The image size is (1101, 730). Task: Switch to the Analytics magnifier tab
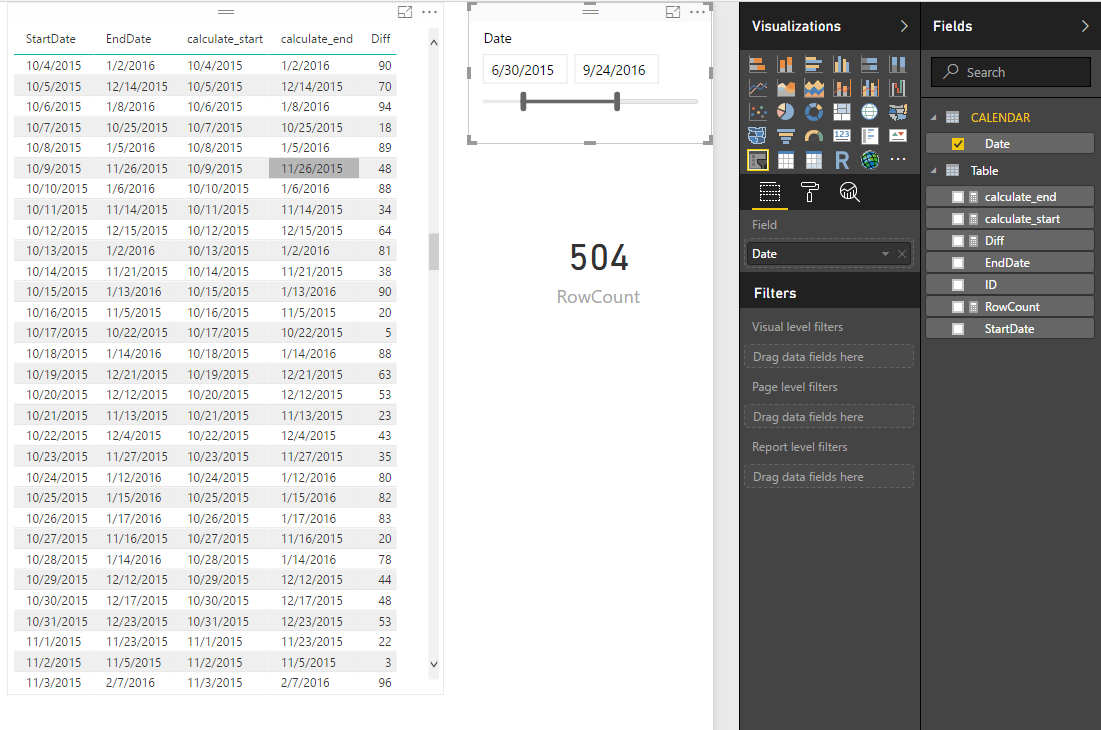(x=850, y=192)
